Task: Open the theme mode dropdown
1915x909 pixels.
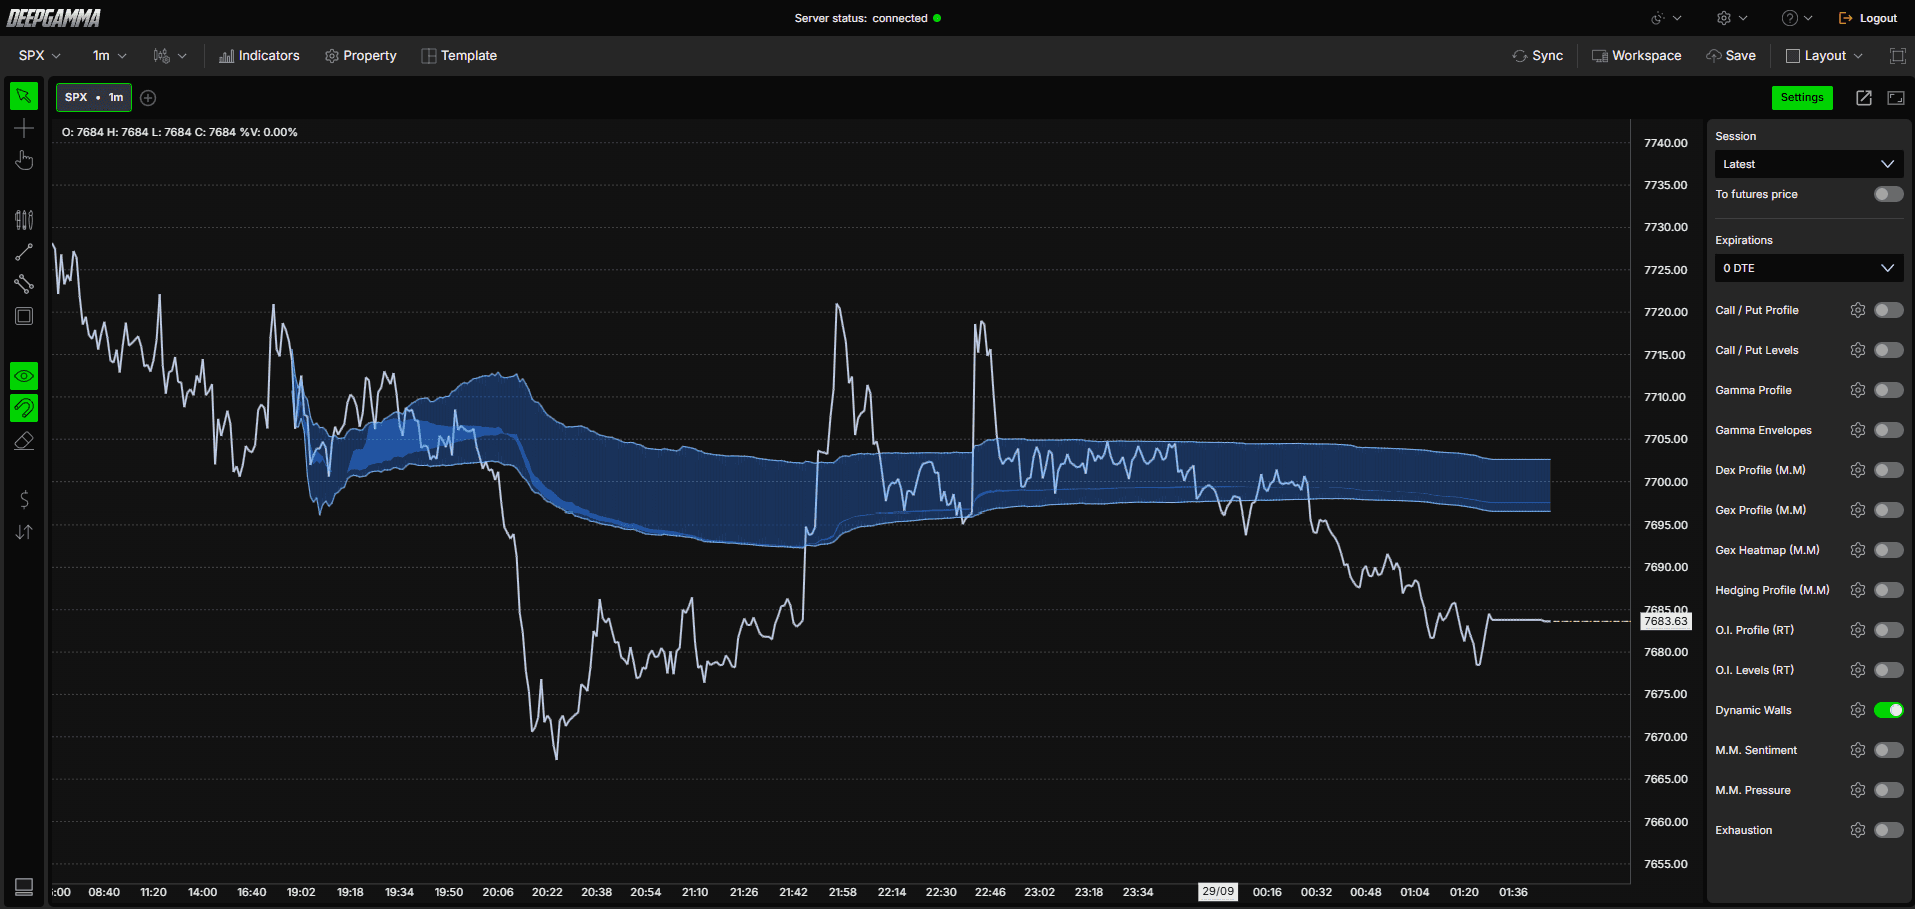Action: (1666, 18)
